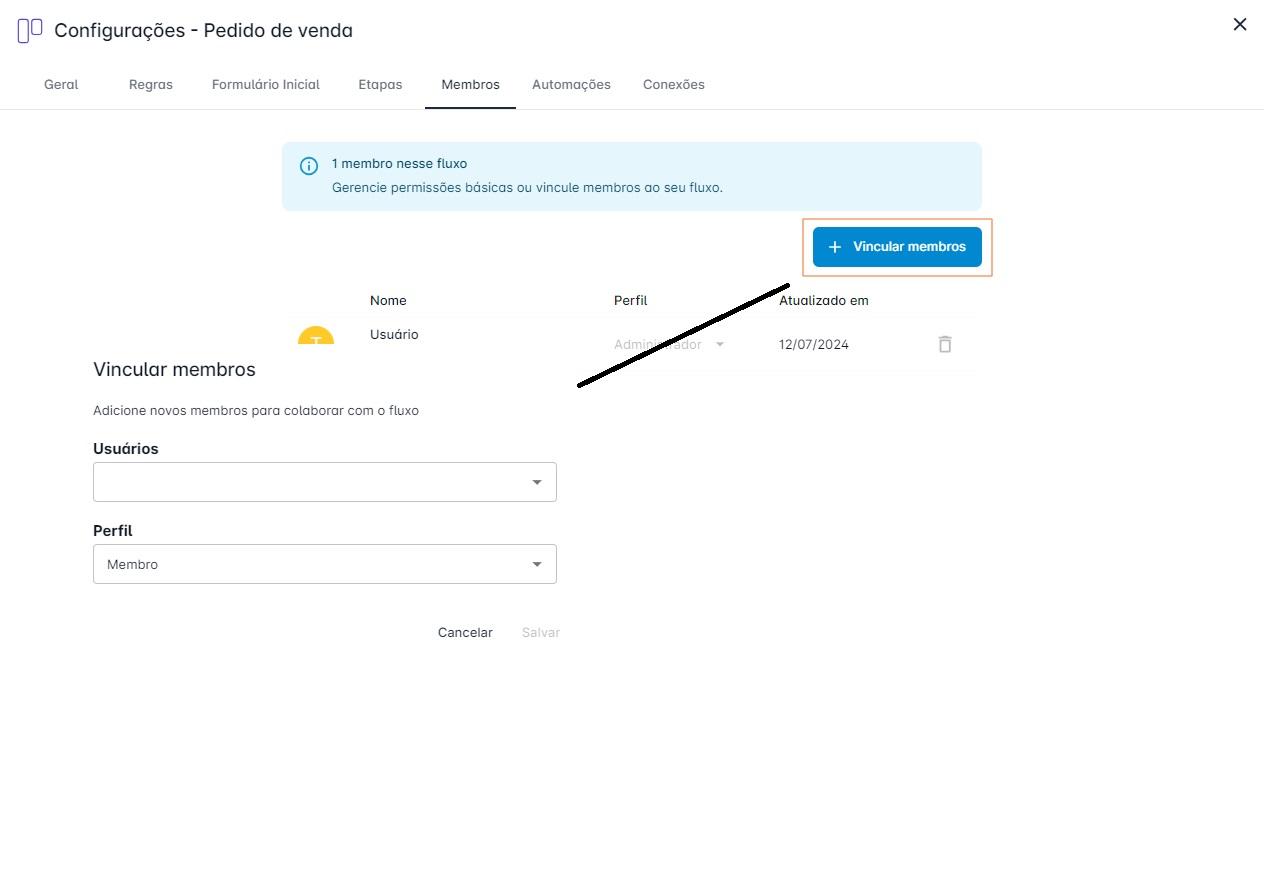Click the date 12/07/2024
1264x874 pixels.
(x=814, y=344)
